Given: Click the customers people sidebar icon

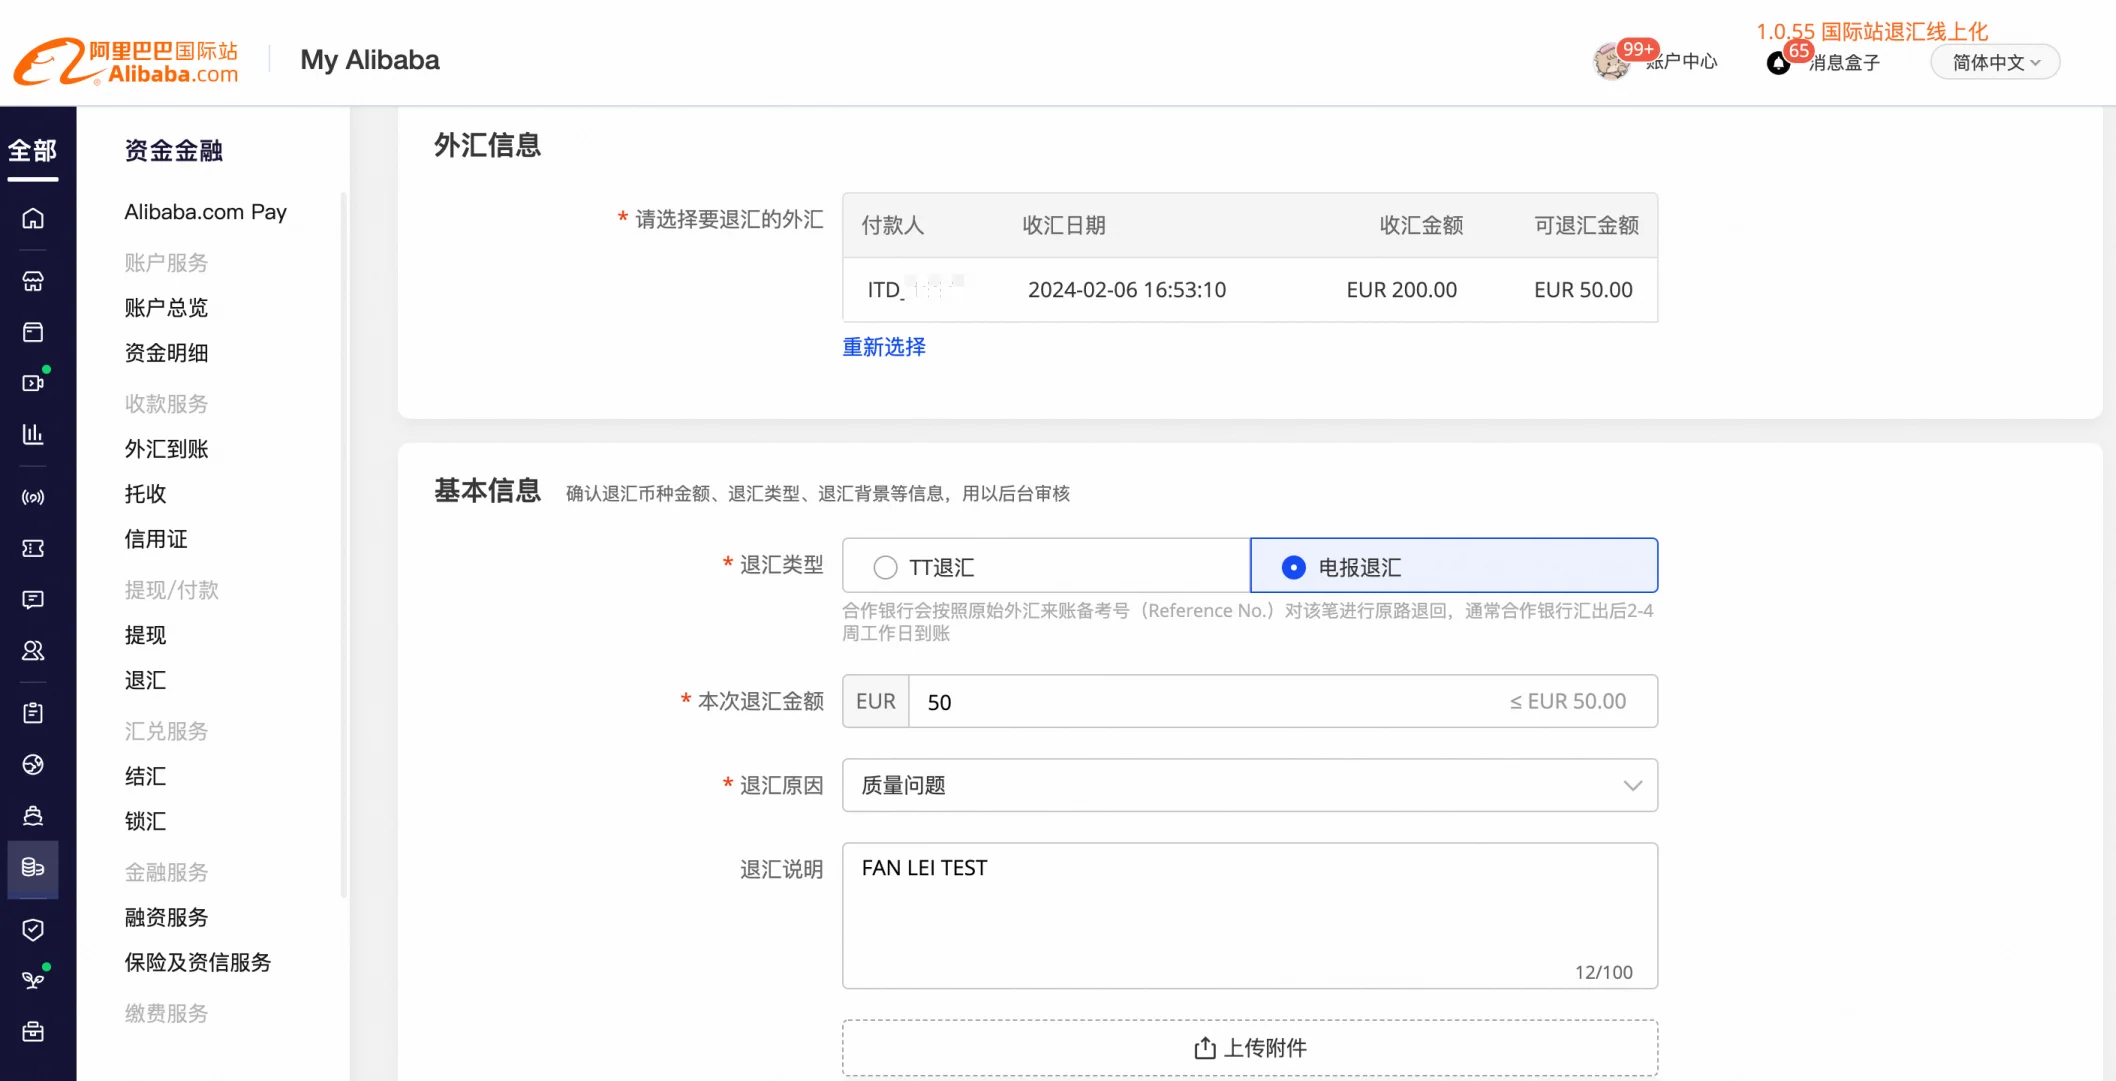Looking at the screenshot, I should tap(33, 651).
